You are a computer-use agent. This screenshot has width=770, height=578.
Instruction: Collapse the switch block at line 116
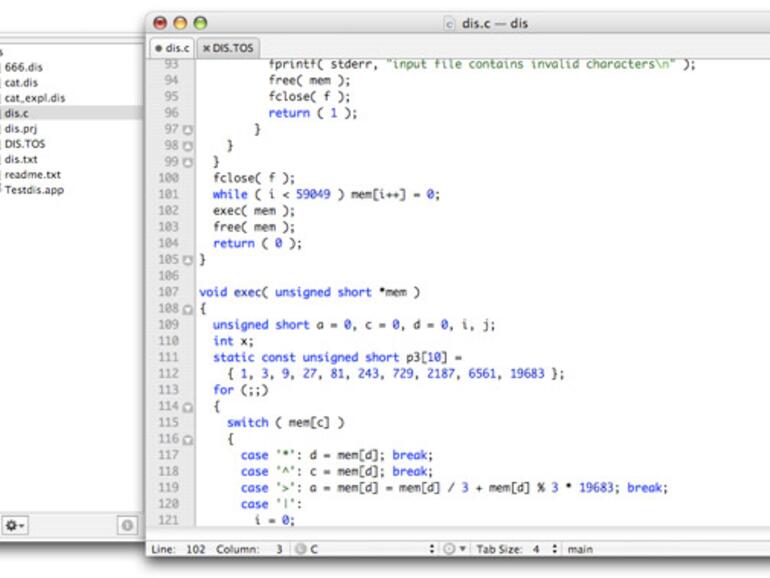click(x=188, y=440)
